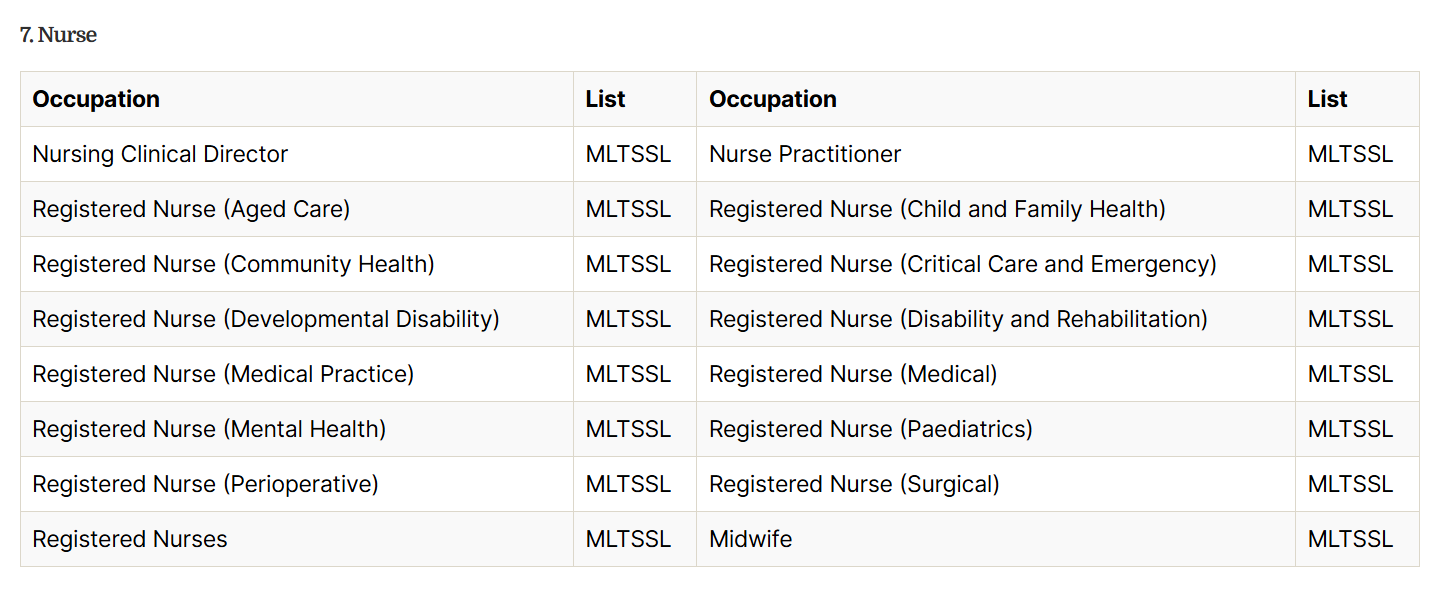The height and width of the screenshot is (590, 1442).
Task: Click Registered Nurse (Disability and Rehabilitation) cell
Action: [958, 319]
